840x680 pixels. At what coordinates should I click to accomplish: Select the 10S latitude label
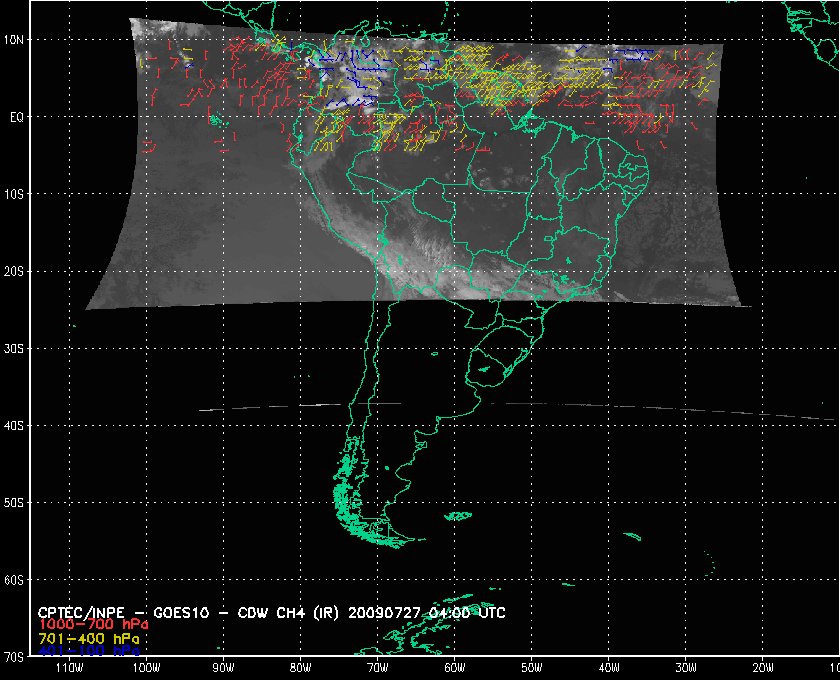coord(13,194)
